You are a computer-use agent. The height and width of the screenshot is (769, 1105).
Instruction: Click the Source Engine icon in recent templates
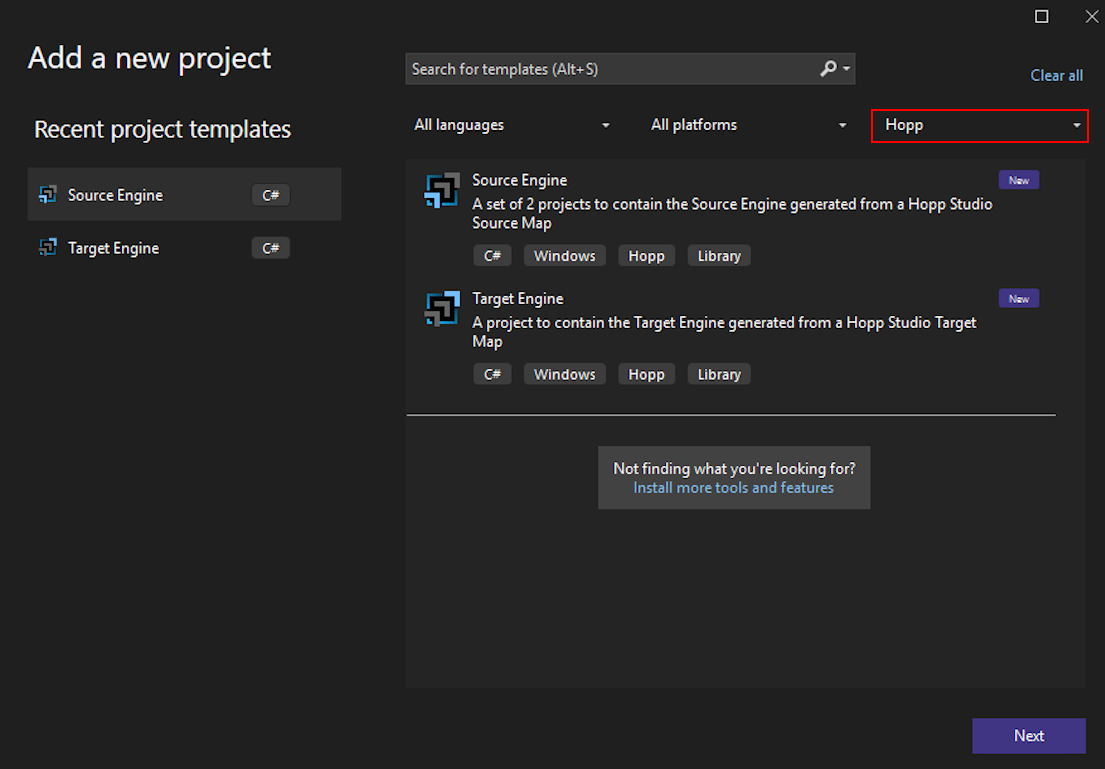tap(48, 195)
